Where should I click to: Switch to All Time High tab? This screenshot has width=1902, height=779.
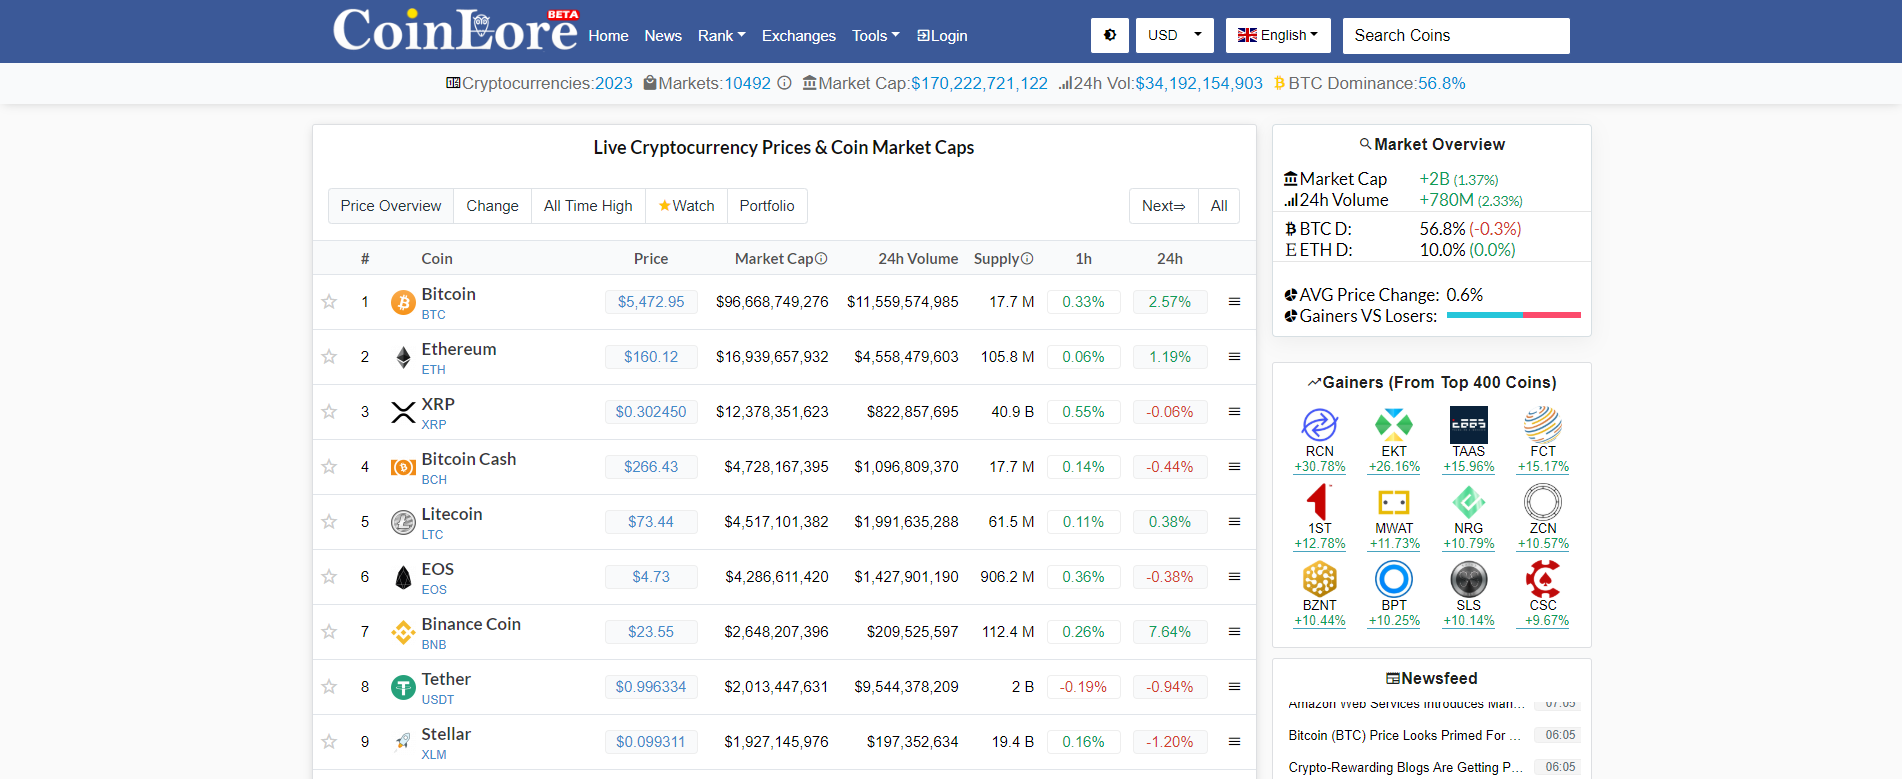click(x=588, y=206)
